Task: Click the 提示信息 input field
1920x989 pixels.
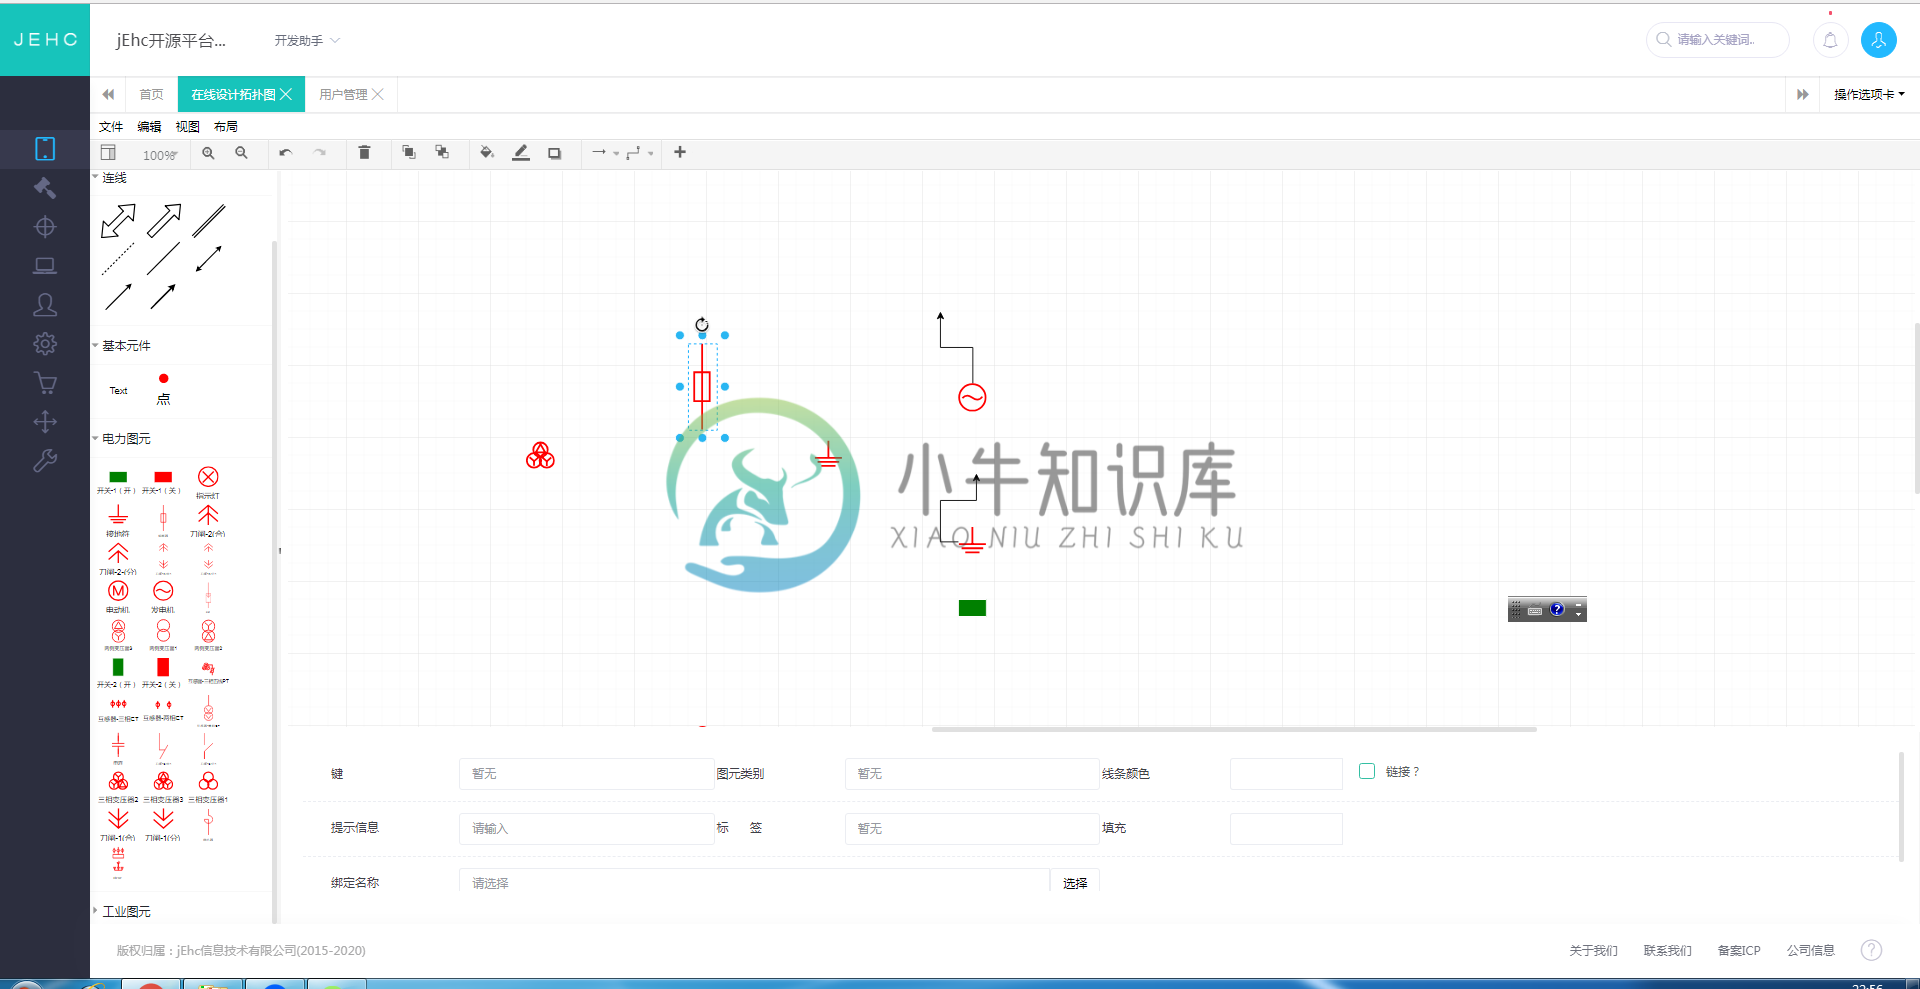Action: 586,829
